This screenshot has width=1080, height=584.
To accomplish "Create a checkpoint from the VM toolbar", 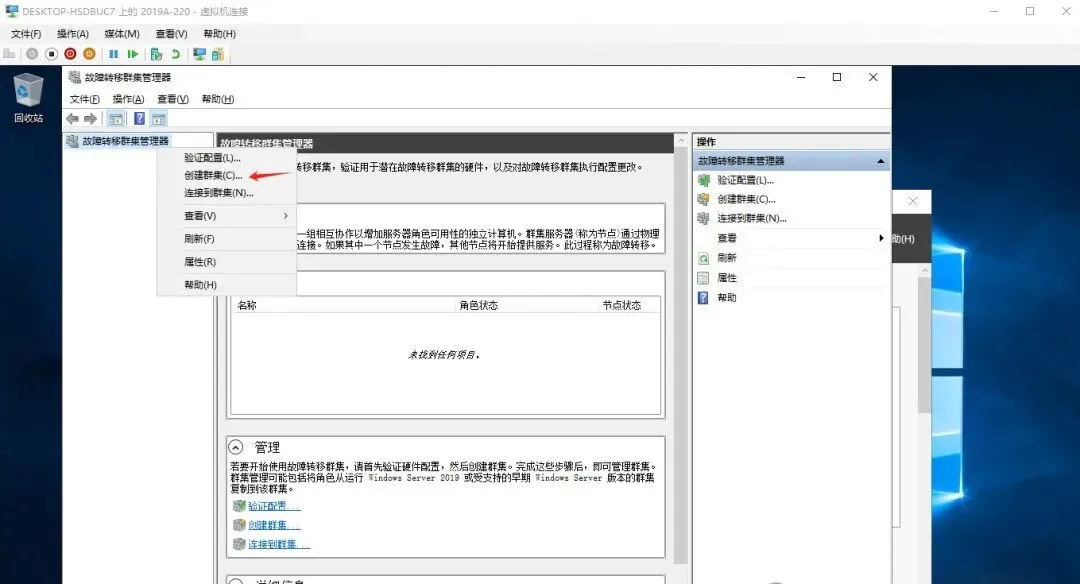I will (155, 54).
